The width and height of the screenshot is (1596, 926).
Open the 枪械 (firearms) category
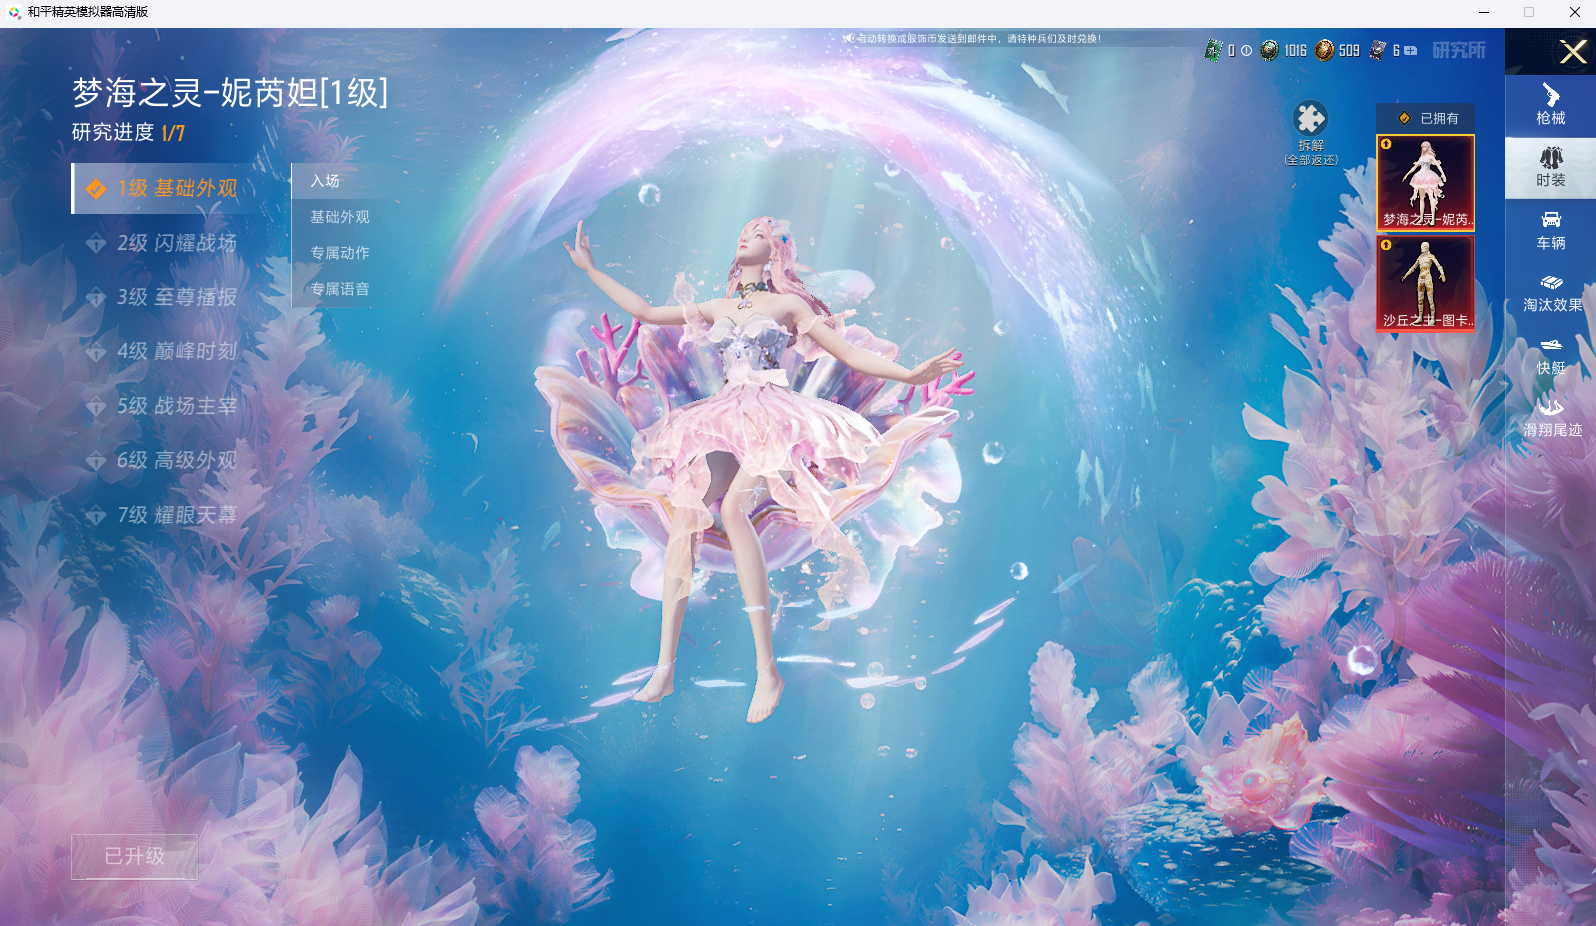[x=1550, y=104]
